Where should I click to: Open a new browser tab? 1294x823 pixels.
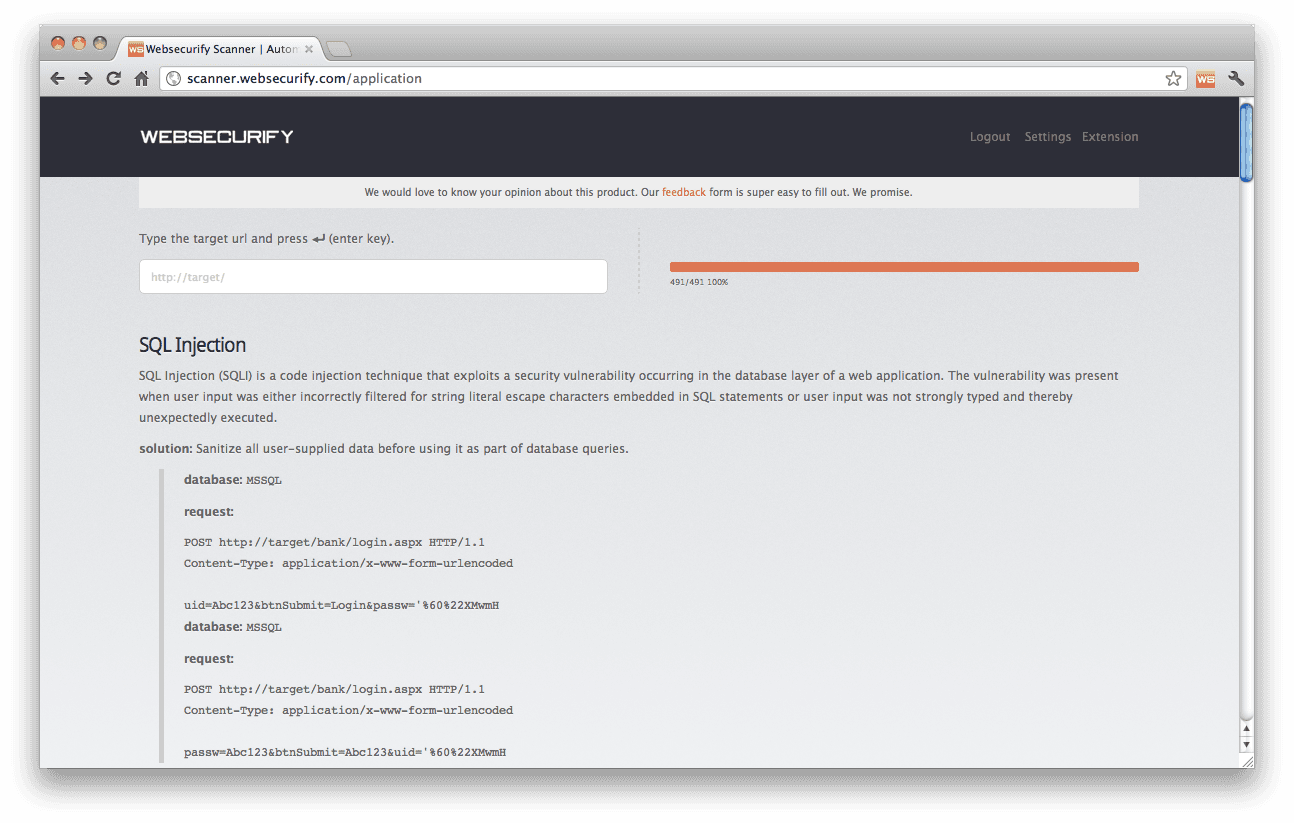pyautogui.click(x=338, y=49)
